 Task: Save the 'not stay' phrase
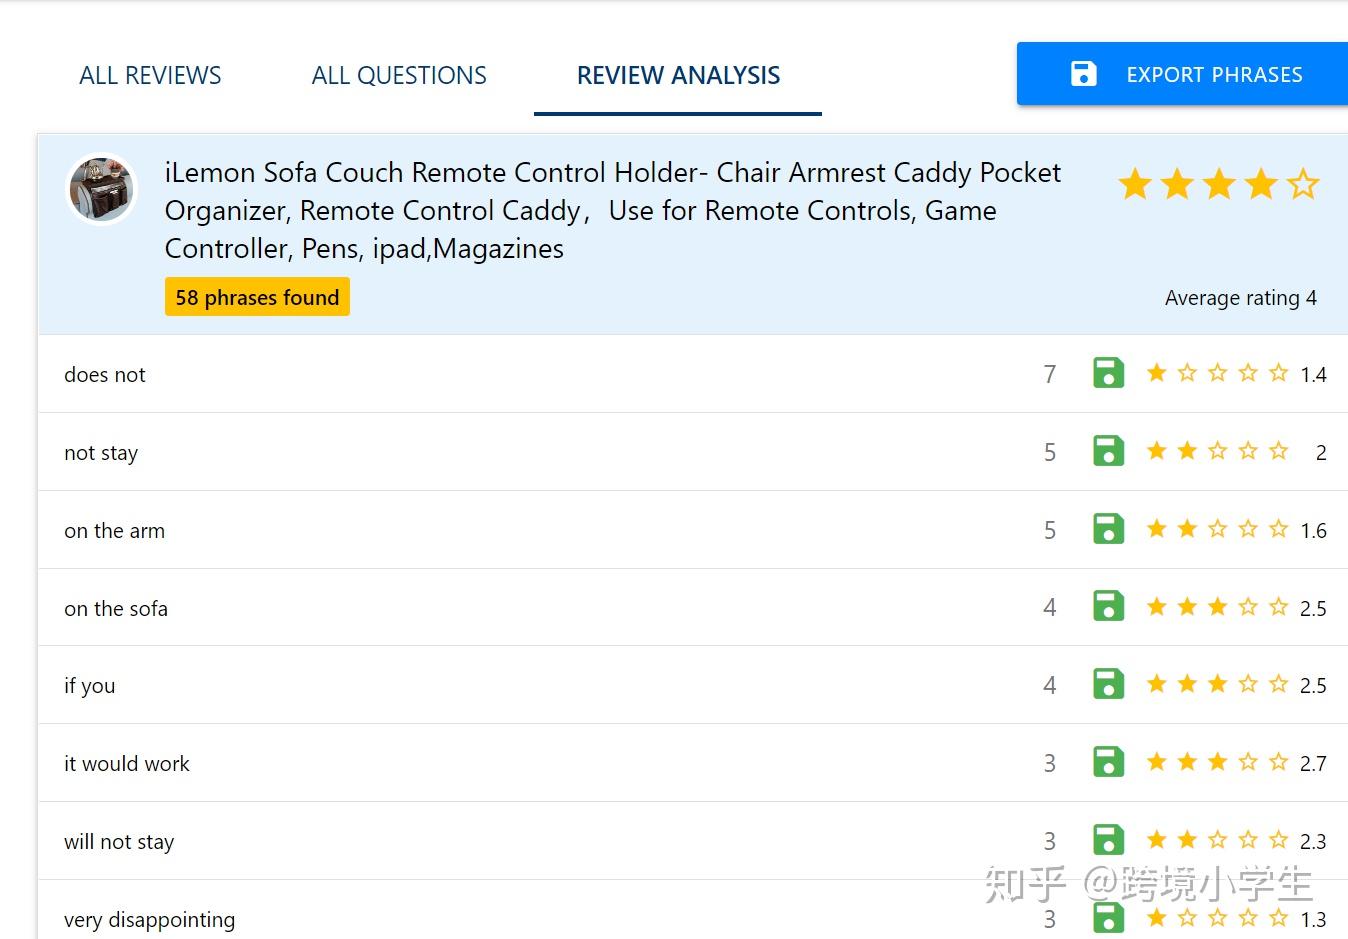(x=1108, y=451)
